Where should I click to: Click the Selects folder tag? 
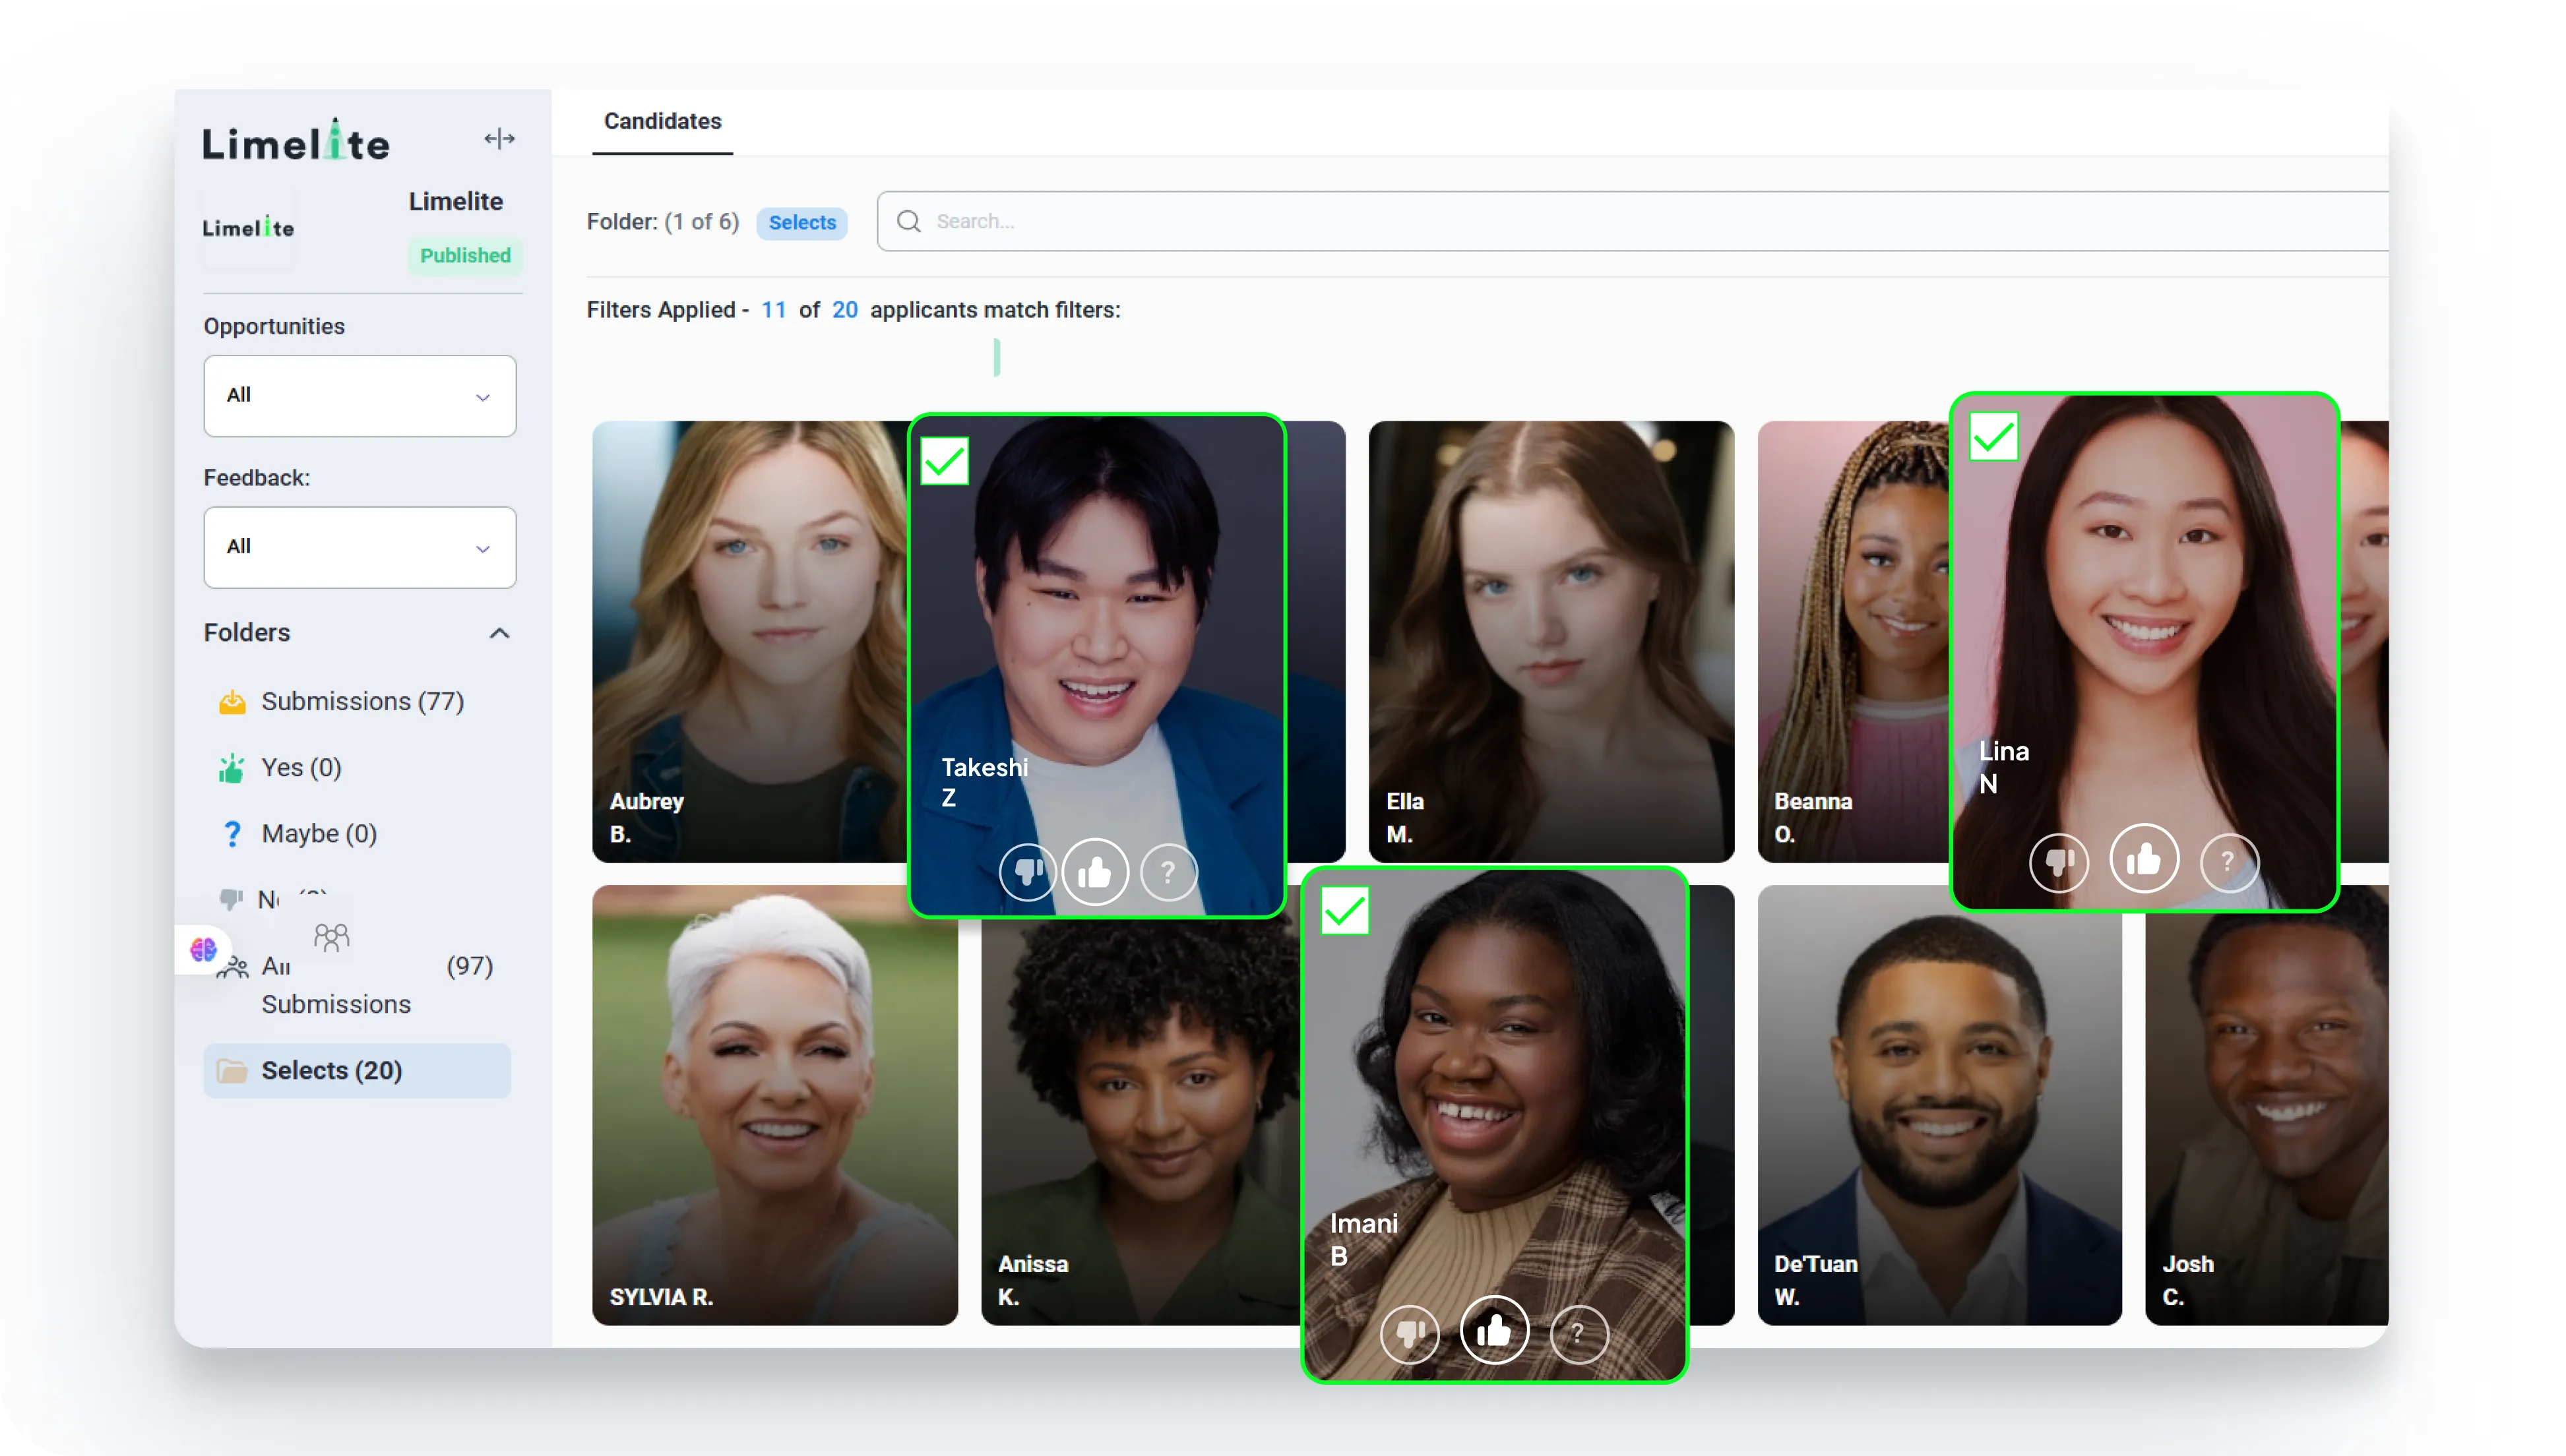pyautogui.click(x=802, y=222)
